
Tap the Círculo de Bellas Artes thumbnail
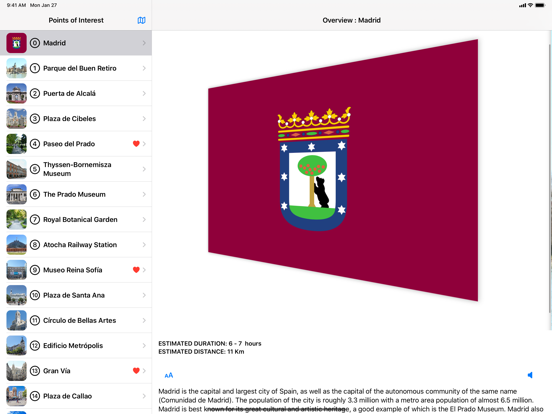click(x=16, y=320)
